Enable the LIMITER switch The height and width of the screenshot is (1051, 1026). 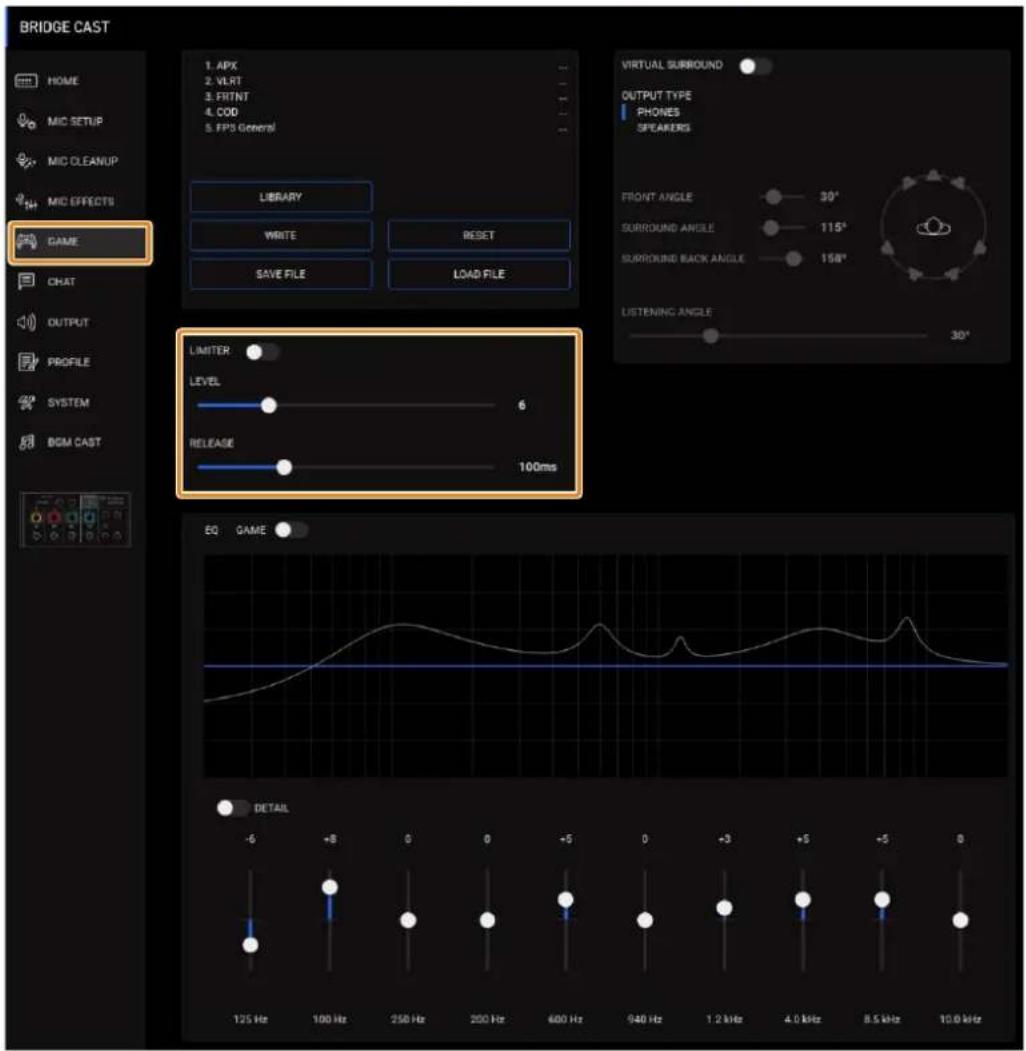pyautogui.click(x=262, y=352)
